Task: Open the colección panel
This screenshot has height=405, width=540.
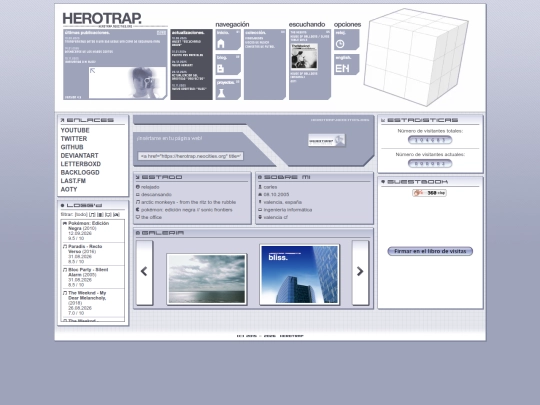Action: pos(265,64)
